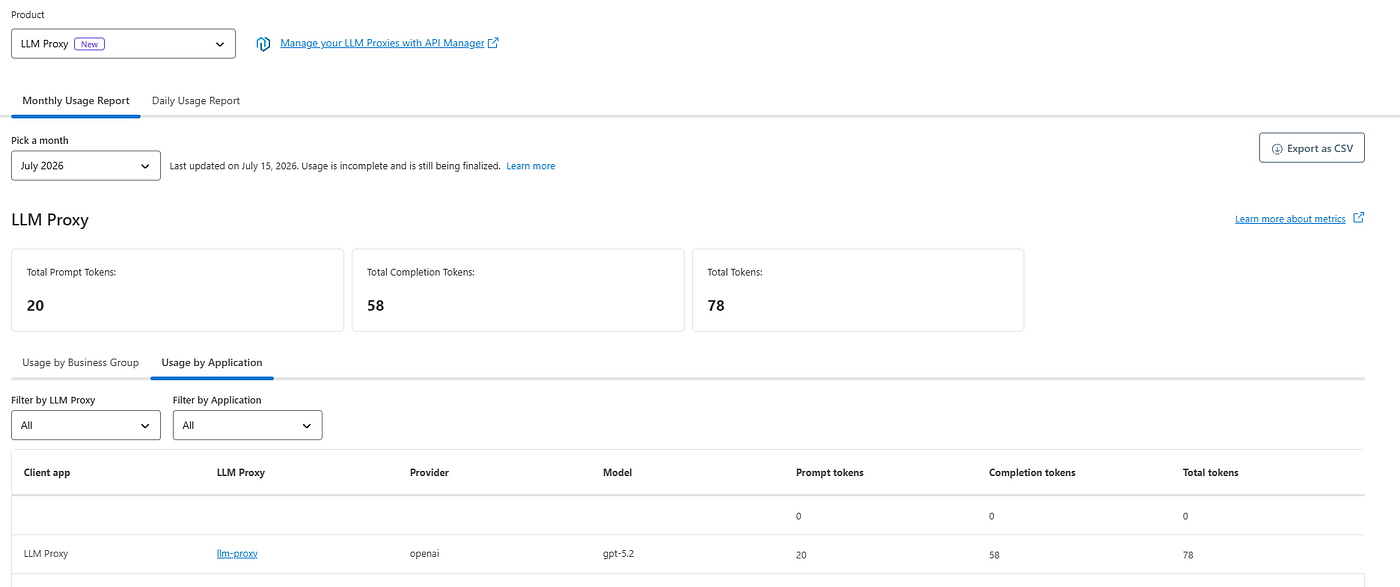Click the LLM Proxy client app cell

tap(46, 553)
